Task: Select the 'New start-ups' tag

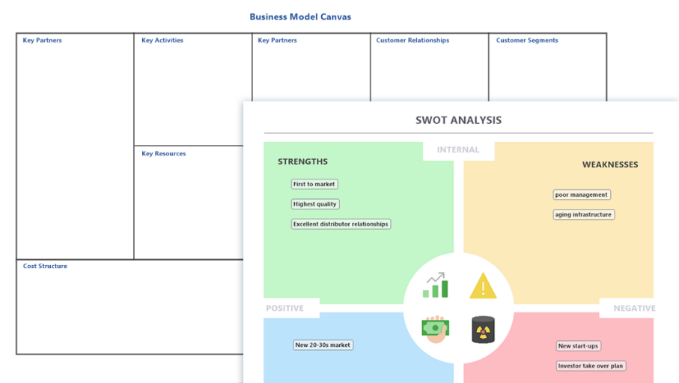Action: (578, 346)
